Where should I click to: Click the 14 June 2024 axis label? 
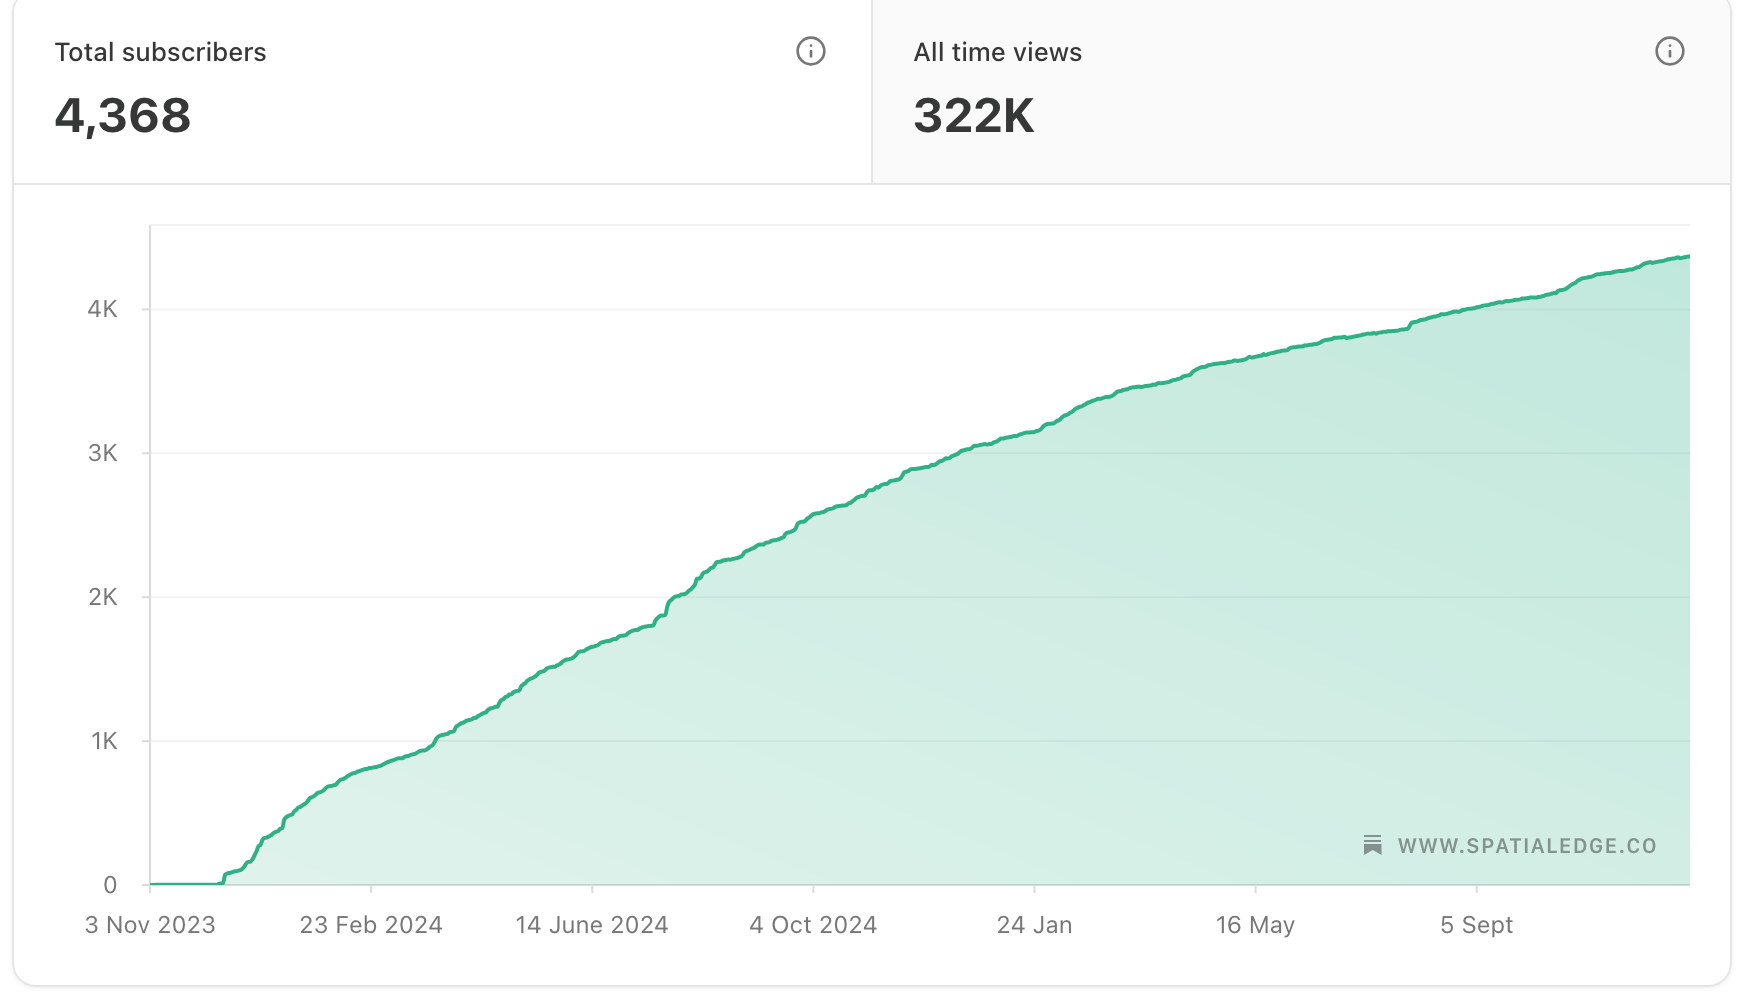(591, 925)
